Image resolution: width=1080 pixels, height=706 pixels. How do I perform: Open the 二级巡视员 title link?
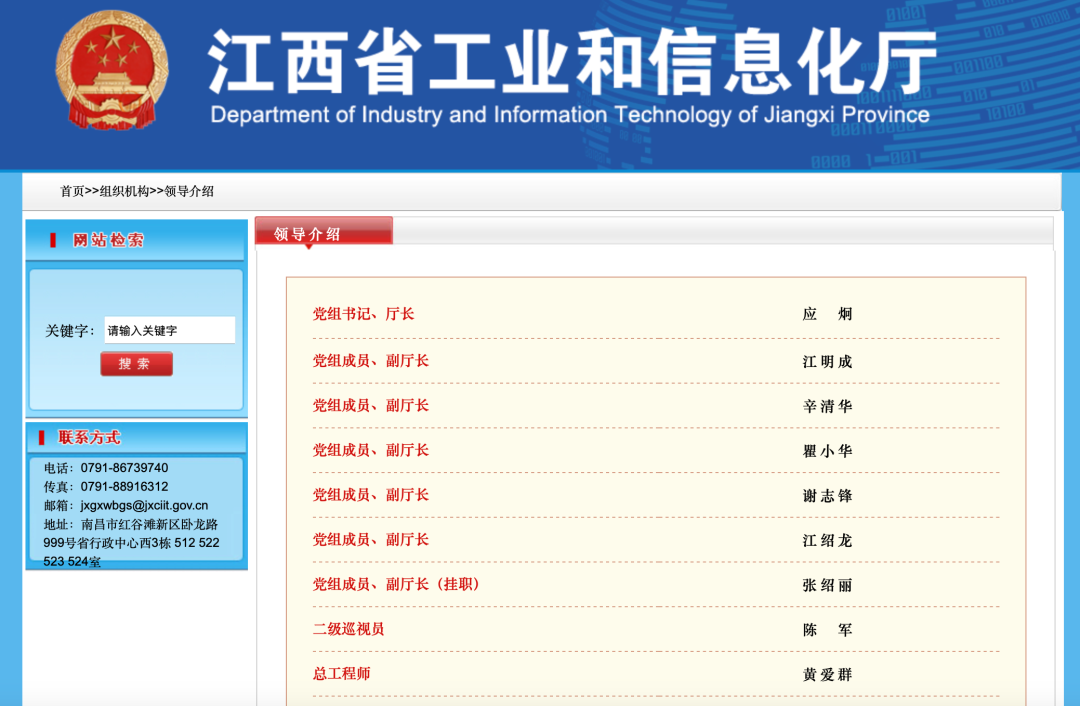click(348, 629)
